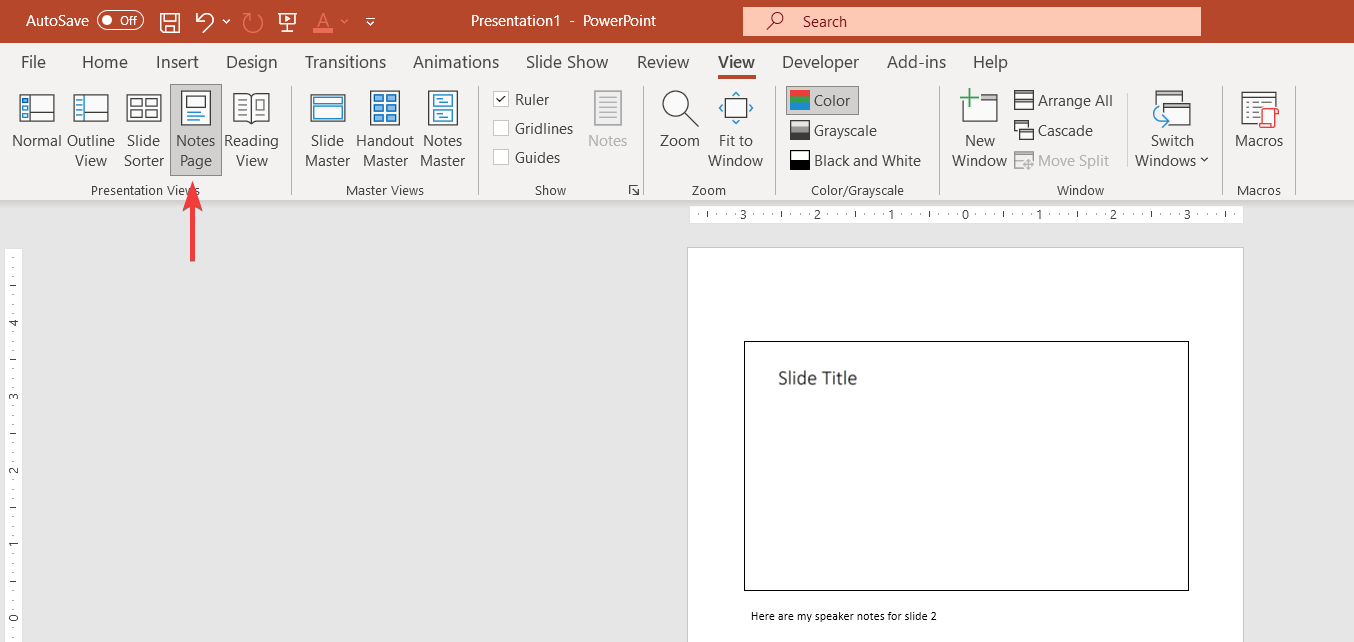This screenshot has height=642, width=1354.
Task: Select Grayscale color mode
Action: point(843,130)
